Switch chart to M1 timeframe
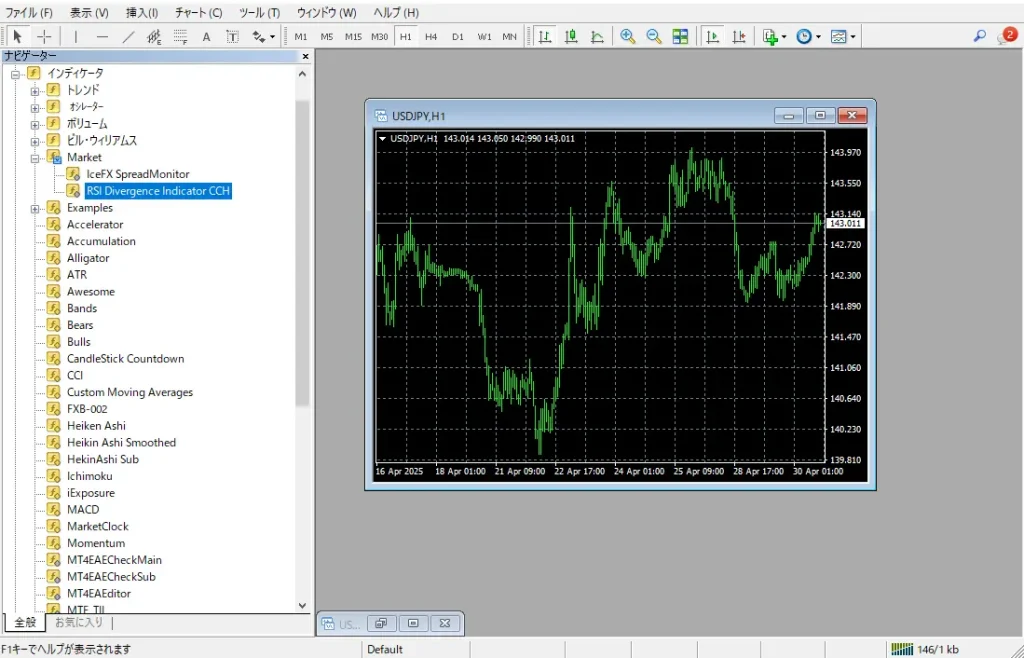 [x=300, y=37]
